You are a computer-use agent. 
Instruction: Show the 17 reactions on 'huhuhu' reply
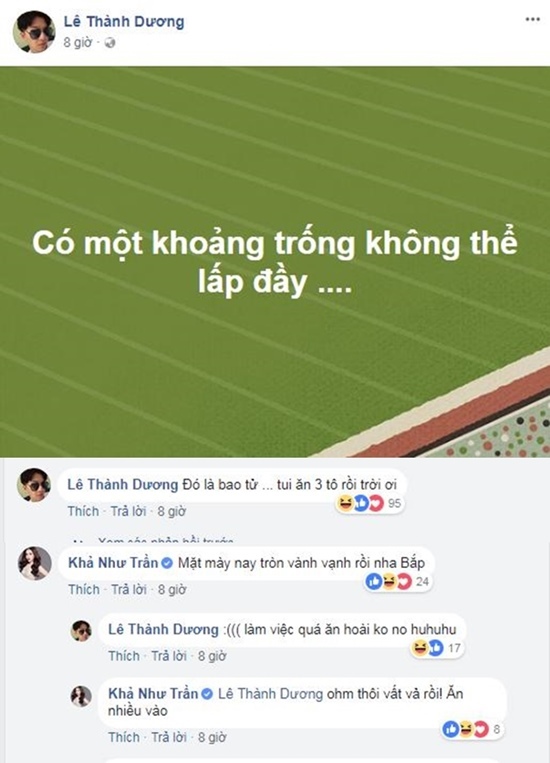click(437, 648)
